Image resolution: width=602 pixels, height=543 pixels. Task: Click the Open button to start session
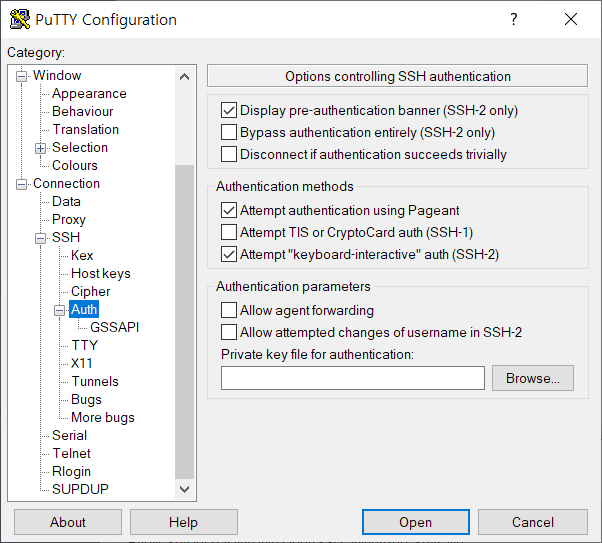point(416,522)
